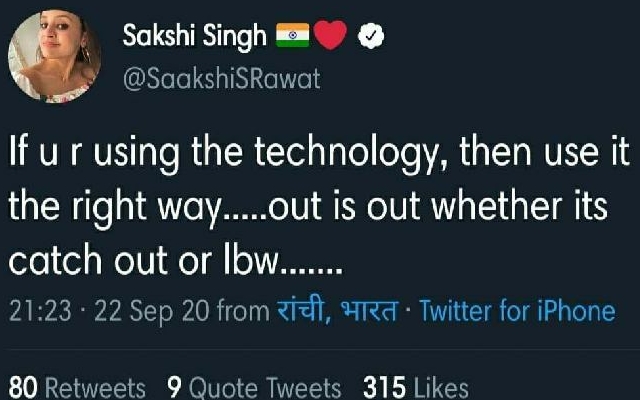Click the 21:23 timestamp
The height and width of the screenshot is (400, 640).
tap(40, 311)
